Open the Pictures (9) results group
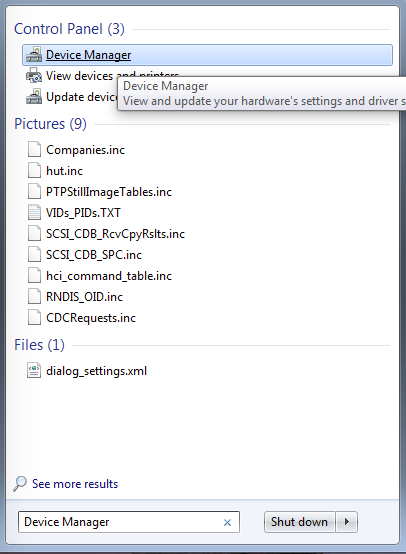Screen dimensions: 406x554 point(50,124)
